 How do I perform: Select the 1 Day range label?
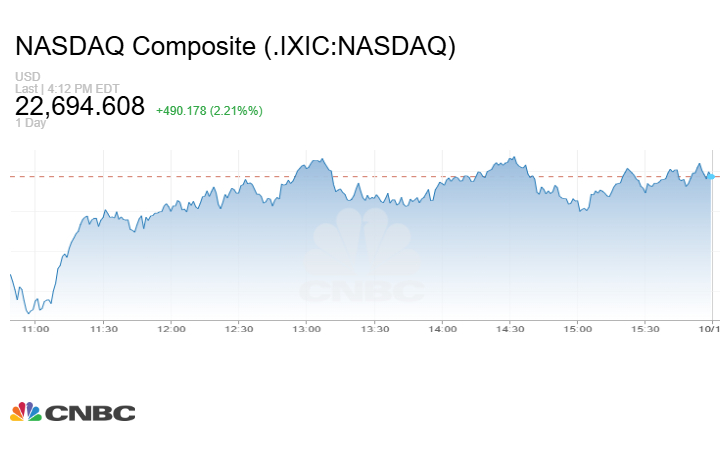[31, 124]
